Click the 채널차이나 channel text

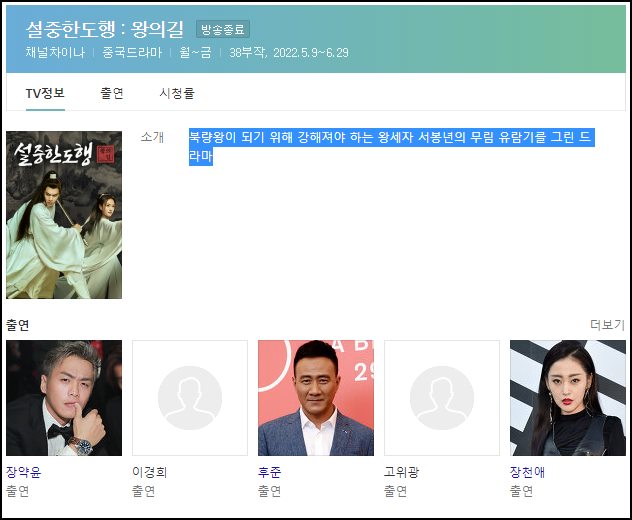[55, 52]
